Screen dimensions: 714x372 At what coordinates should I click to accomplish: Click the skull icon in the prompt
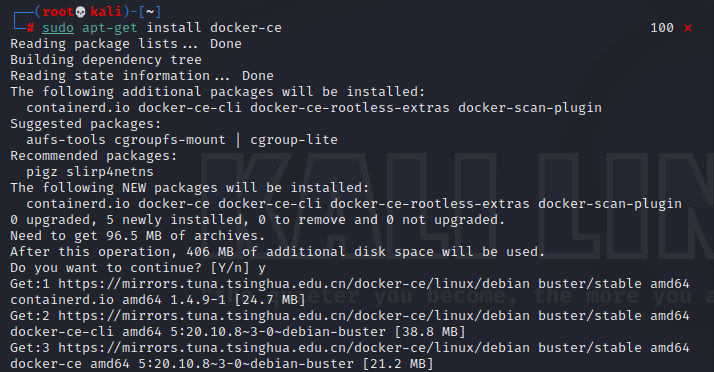point(80,11)
